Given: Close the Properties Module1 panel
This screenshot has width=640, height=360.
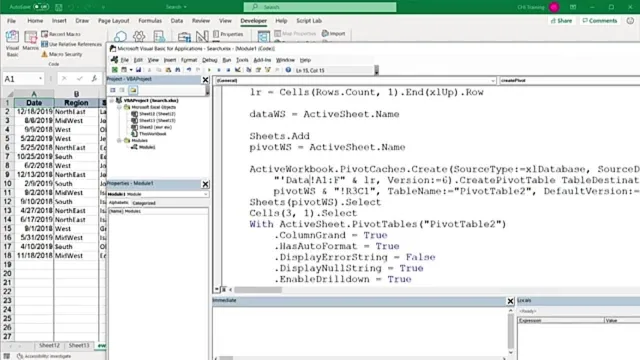Looking at the screenshot, I should [205, 184].
